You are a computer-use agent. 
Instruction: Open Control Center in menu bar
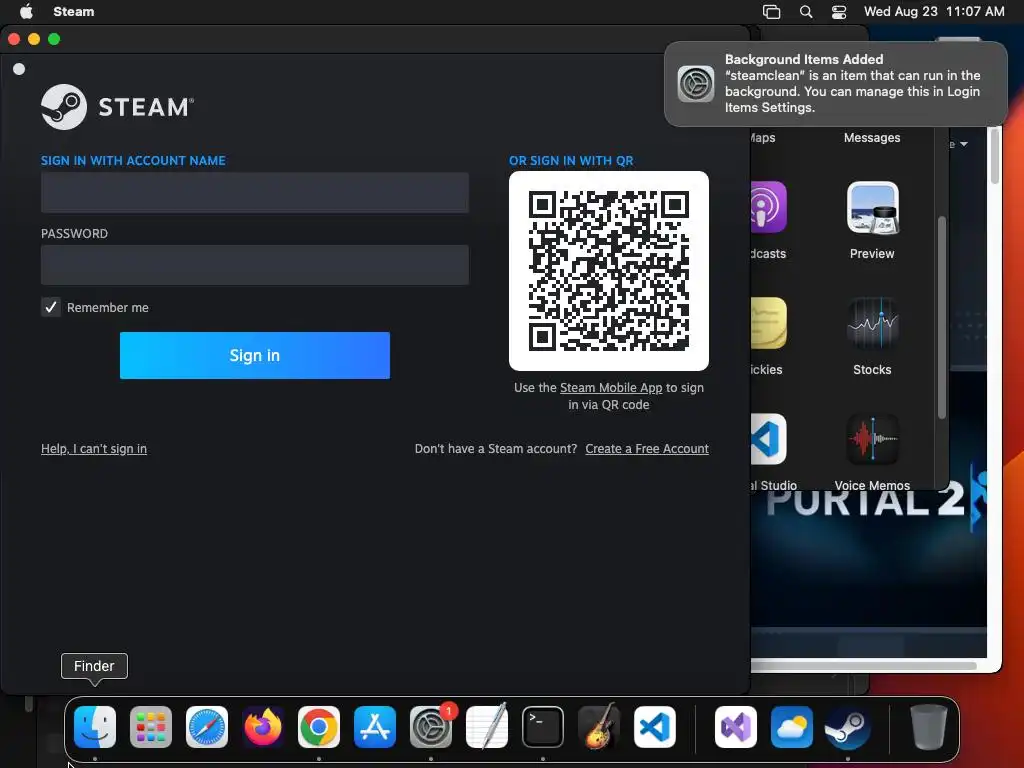coord(839,12)
